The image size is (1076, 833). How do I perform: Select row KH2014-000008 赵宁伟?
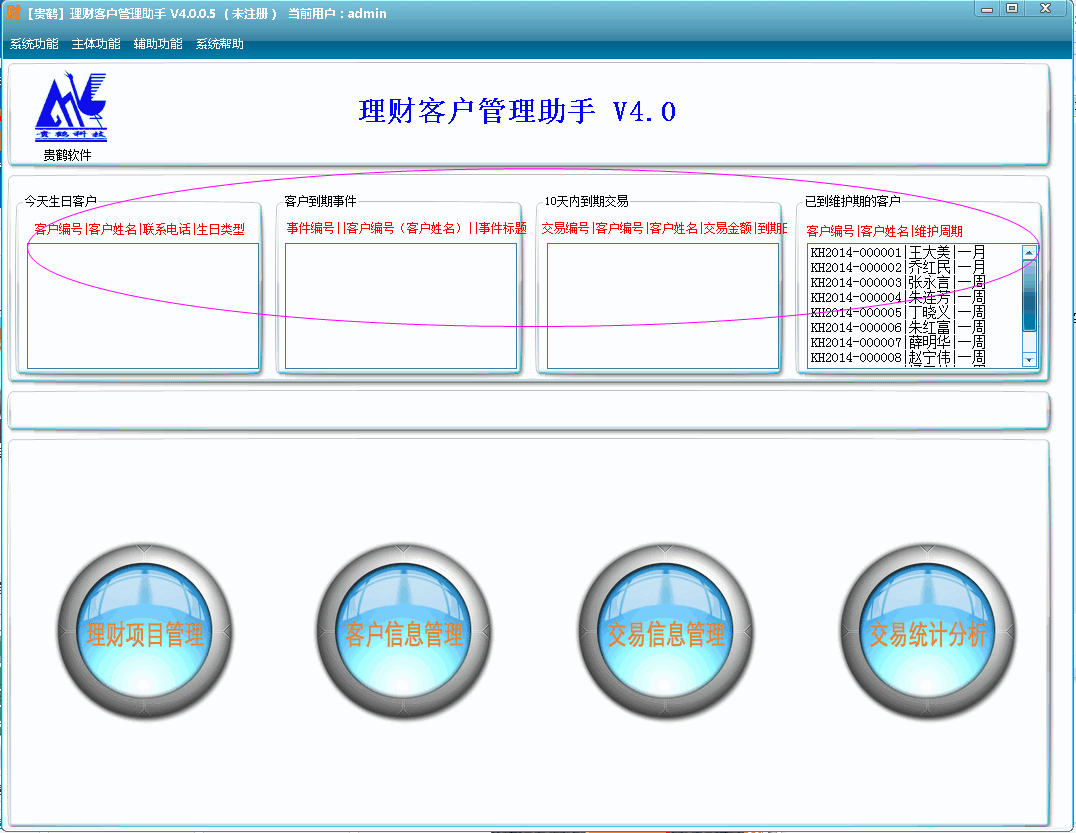click(x=898, y=357)
